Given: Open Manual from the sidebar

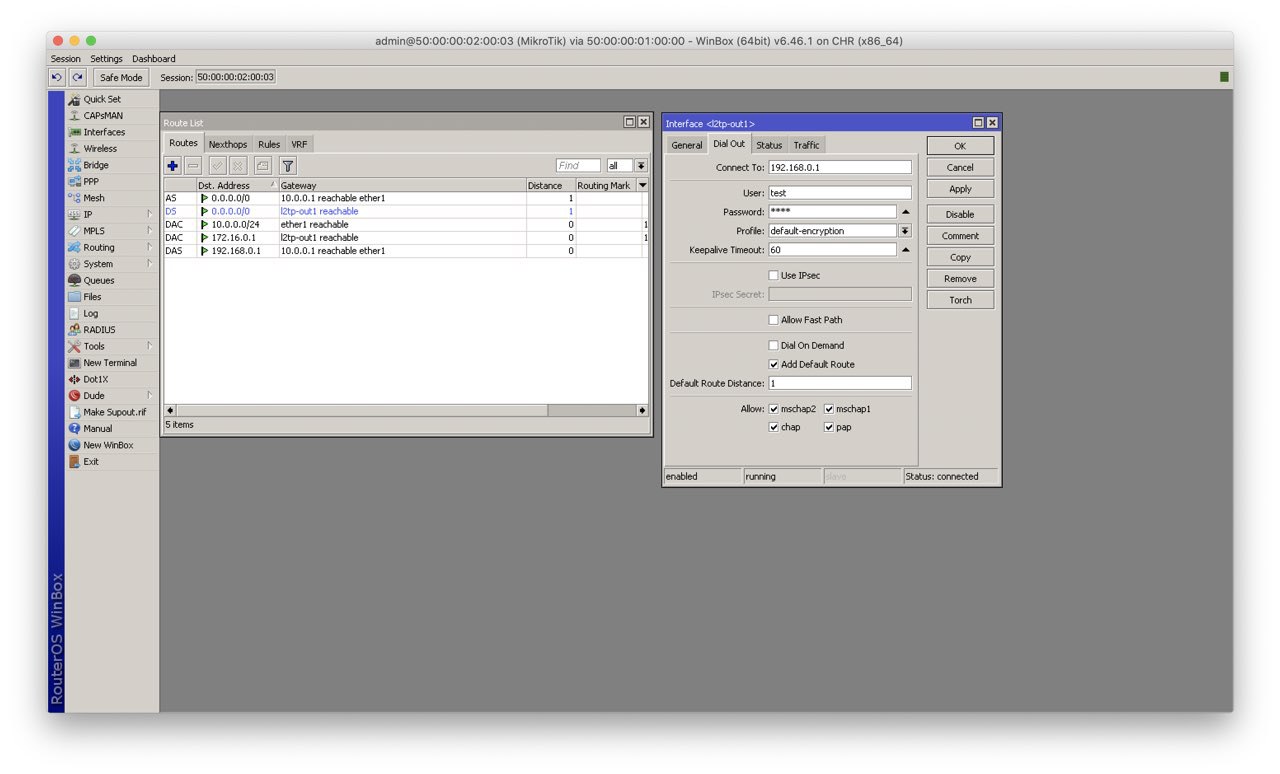Looking at the screenshot, I should tap(98, 429).
